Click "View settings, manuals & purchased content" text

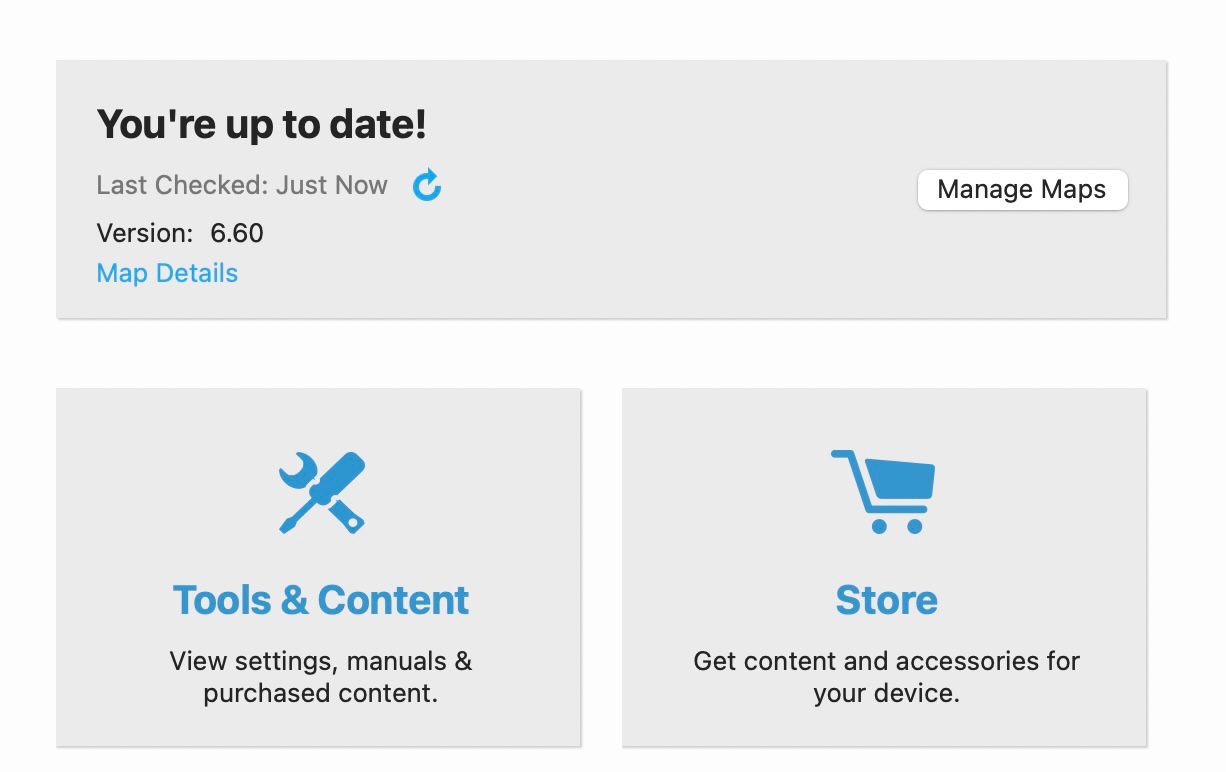tap(321, 677)
